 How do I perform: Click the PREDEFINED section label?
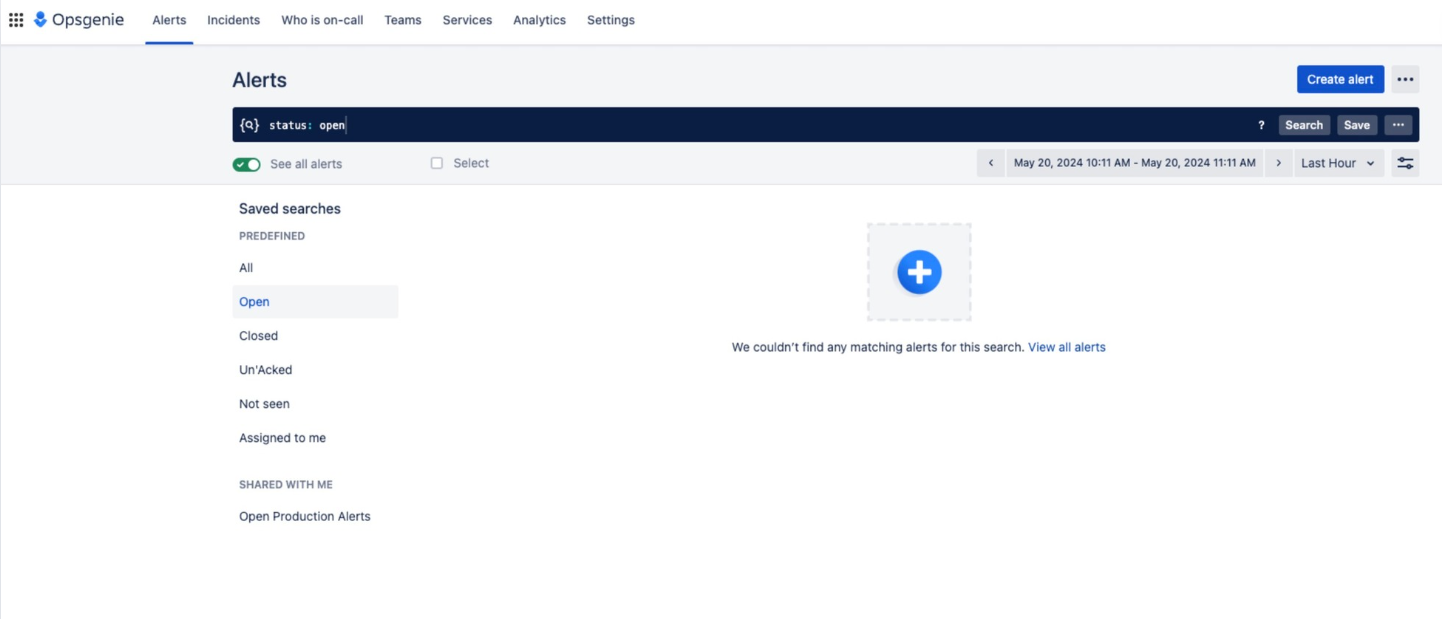(272, 236)
